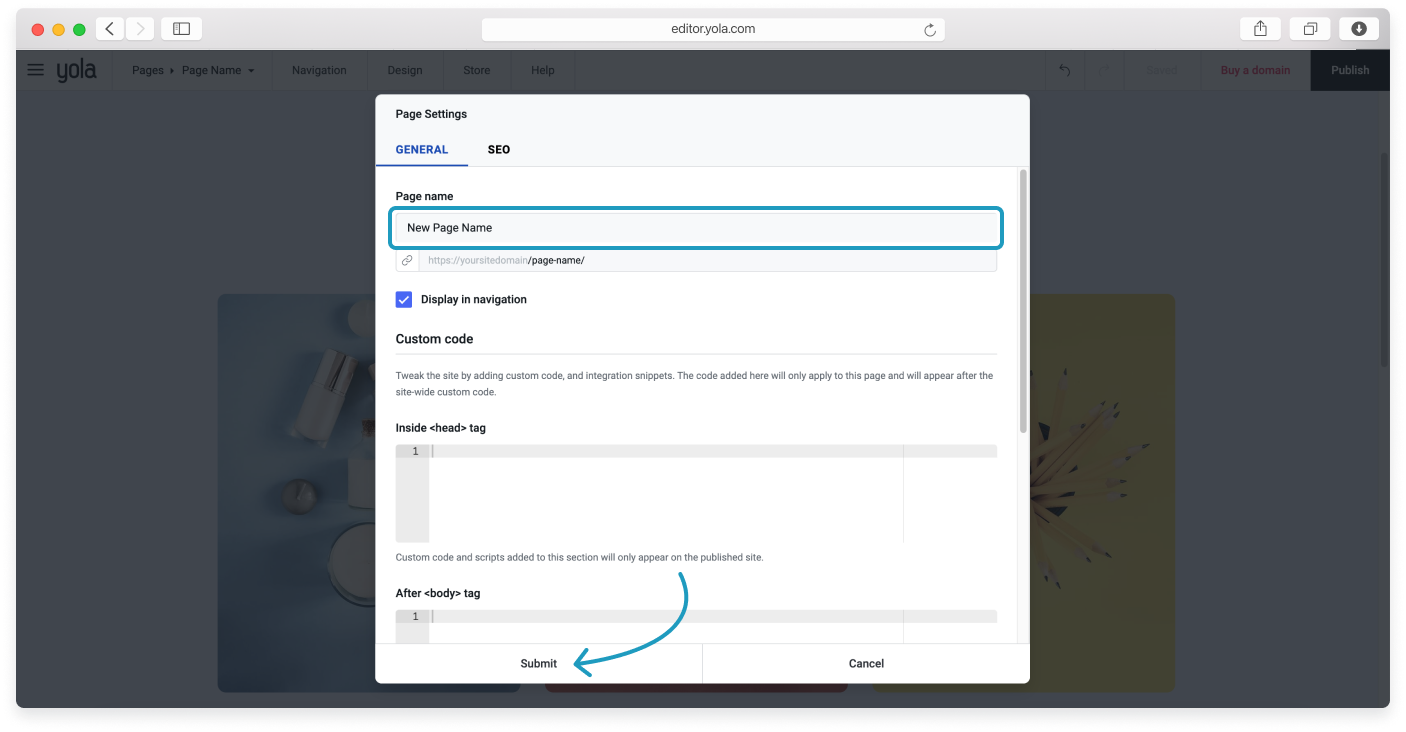Click the Yola logo
1406x732 pixels.
click(x=76, y=70)
